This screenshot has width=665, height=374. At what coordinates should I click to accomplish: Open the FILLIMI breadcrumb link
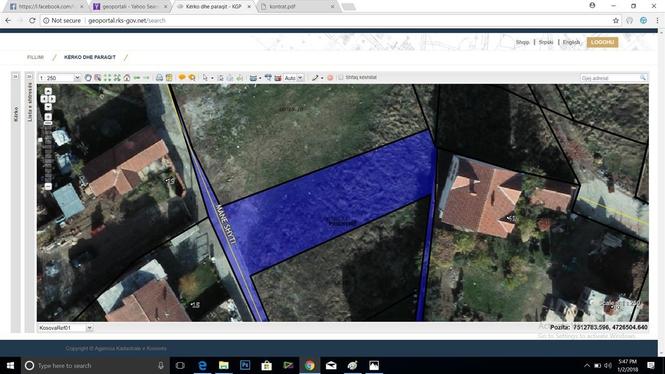(35, 57)
